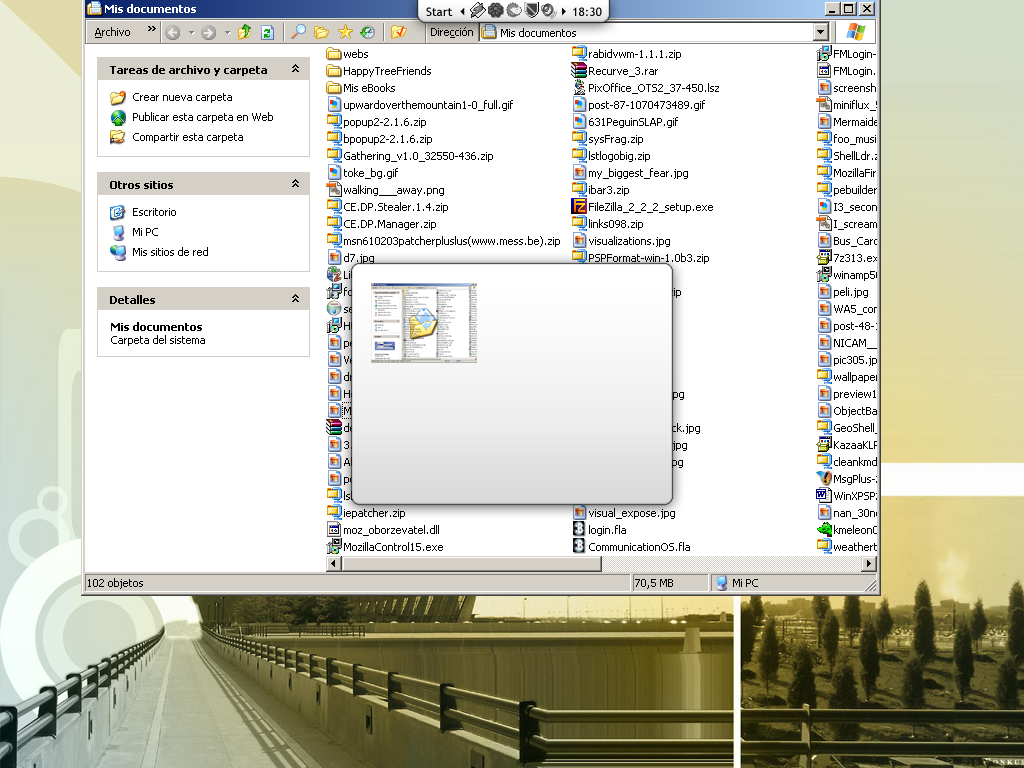Open the Search magnifier in the toolbar
This screenshot has height=768, width=1024.
point(298,32)
